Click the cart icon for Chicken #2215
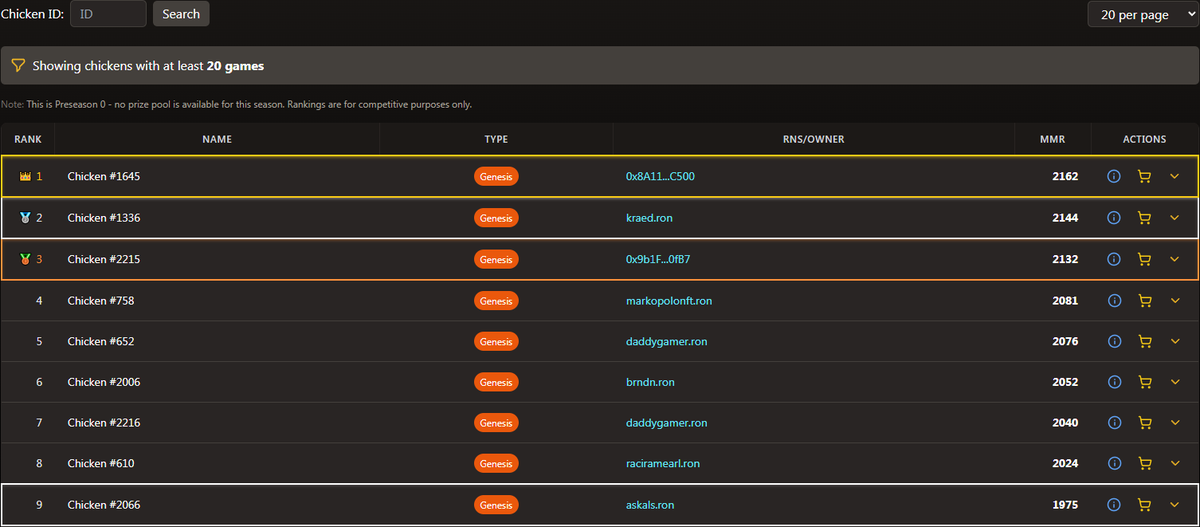The image size is (1200, 527). (x=1145, y=259)
